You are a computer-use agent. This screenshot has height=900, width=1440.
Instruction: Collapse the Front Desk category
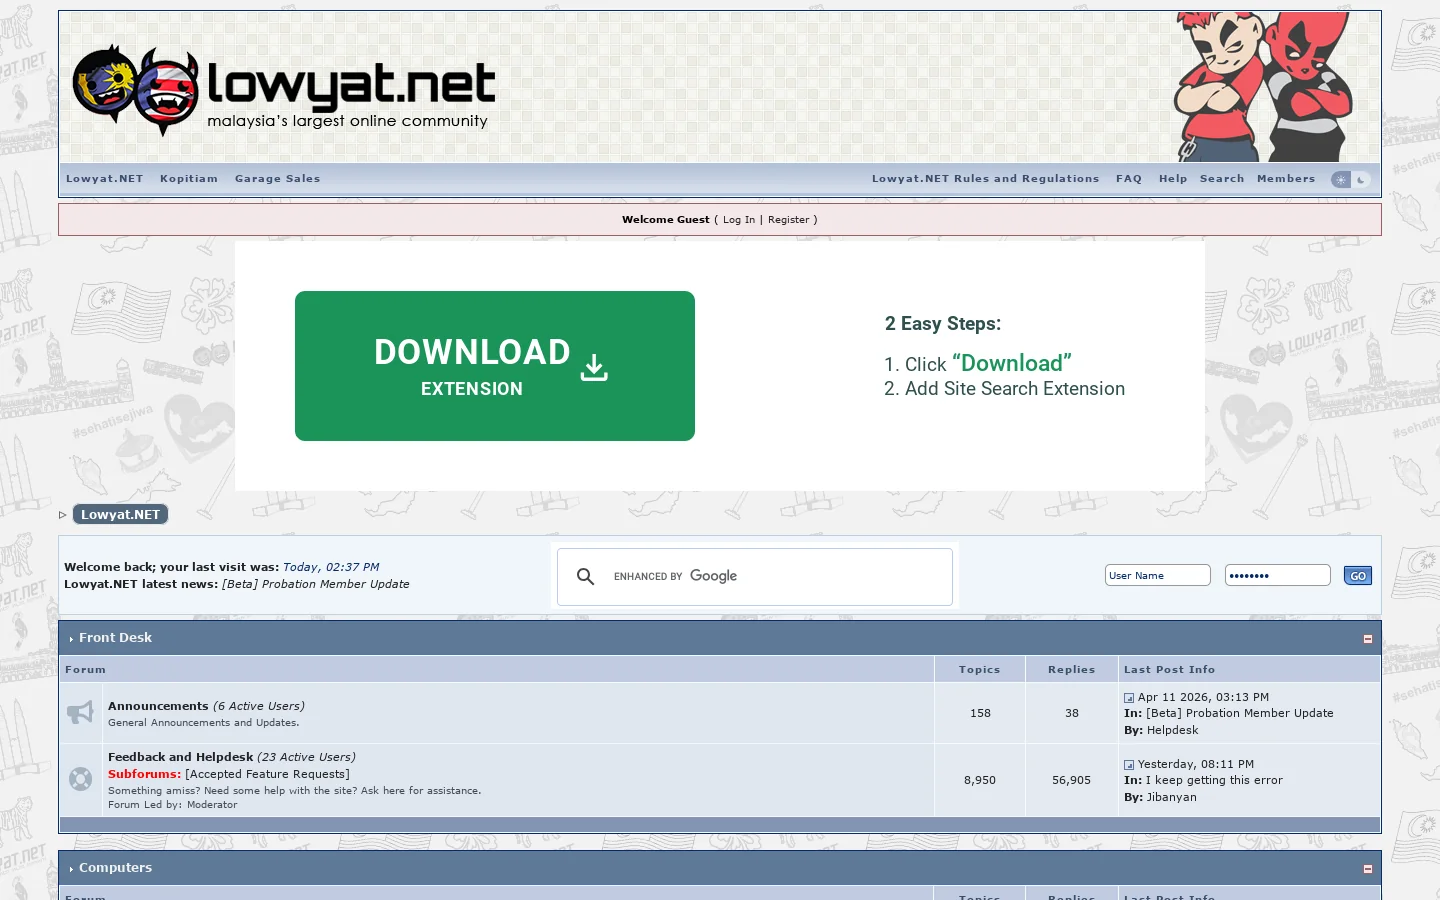(1368, 639)
